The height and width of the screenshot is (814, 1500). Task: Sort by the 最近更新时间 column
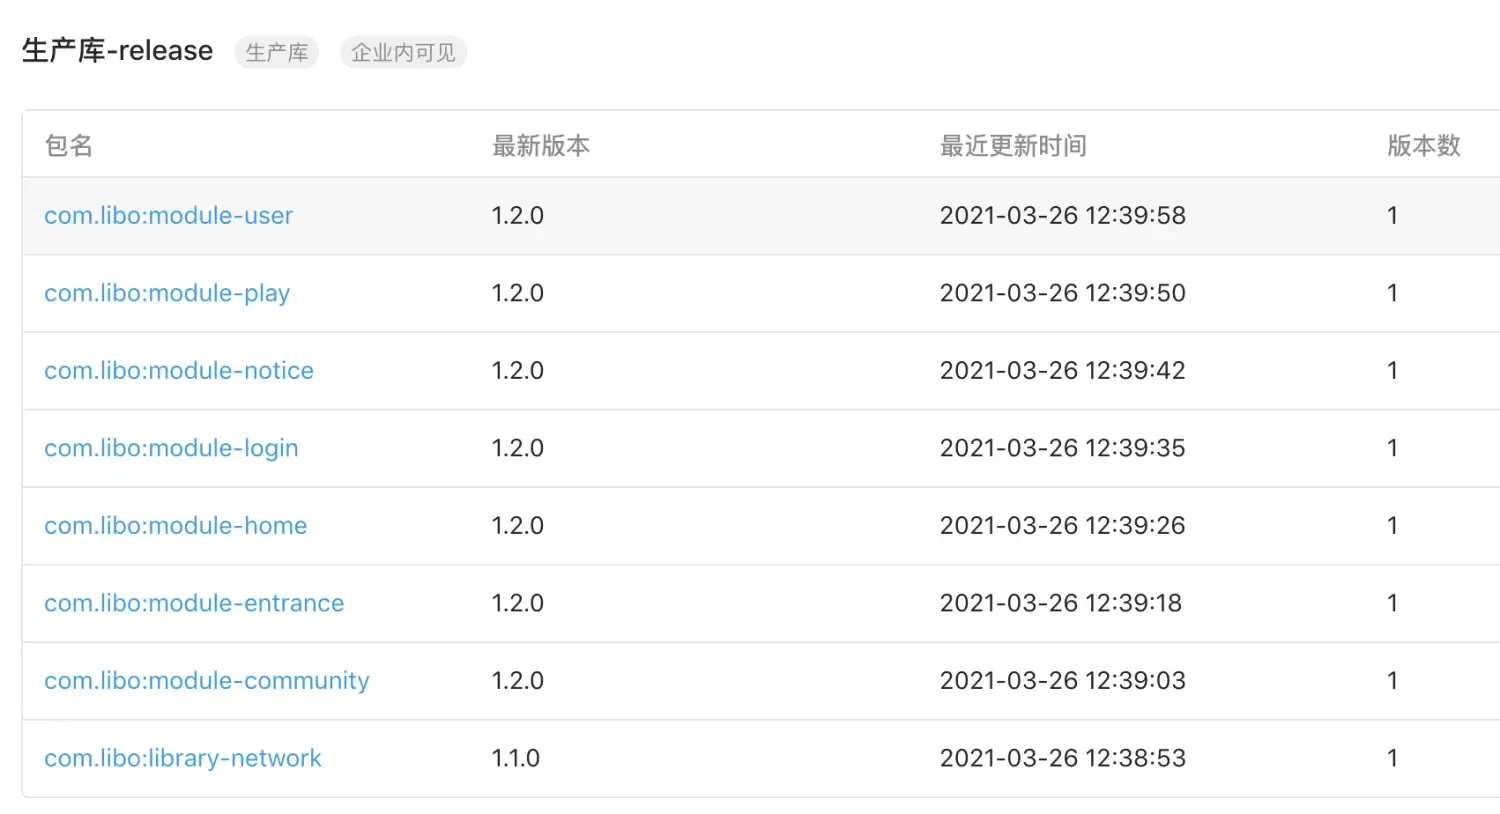coord(1013,145)
